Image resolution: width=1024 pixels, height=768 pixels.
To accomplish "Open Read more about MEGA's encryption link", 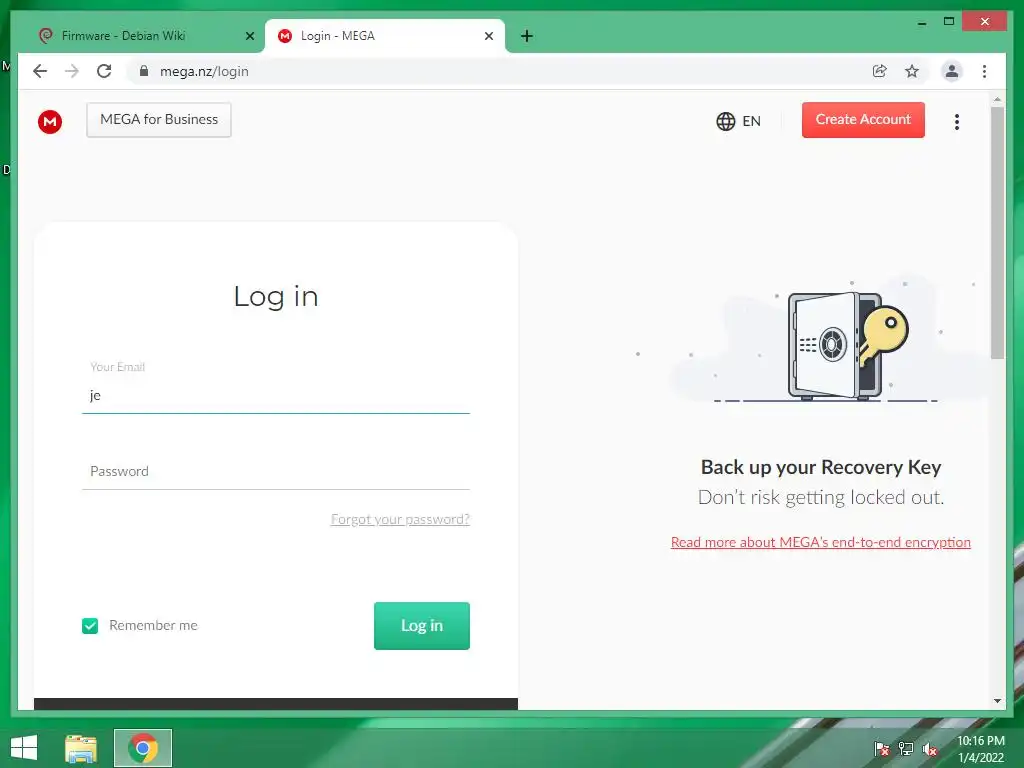I will pyautogui.click(x=821, y=542).
